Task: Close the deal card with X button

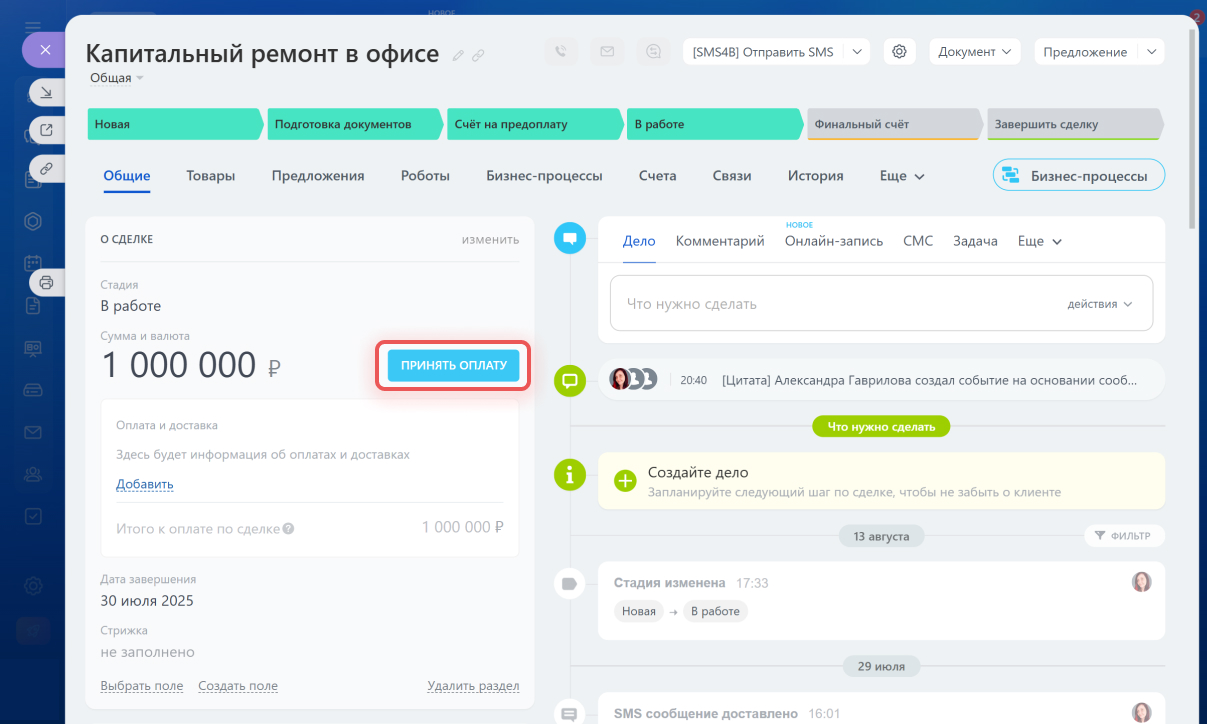Action: coord(44,49)
